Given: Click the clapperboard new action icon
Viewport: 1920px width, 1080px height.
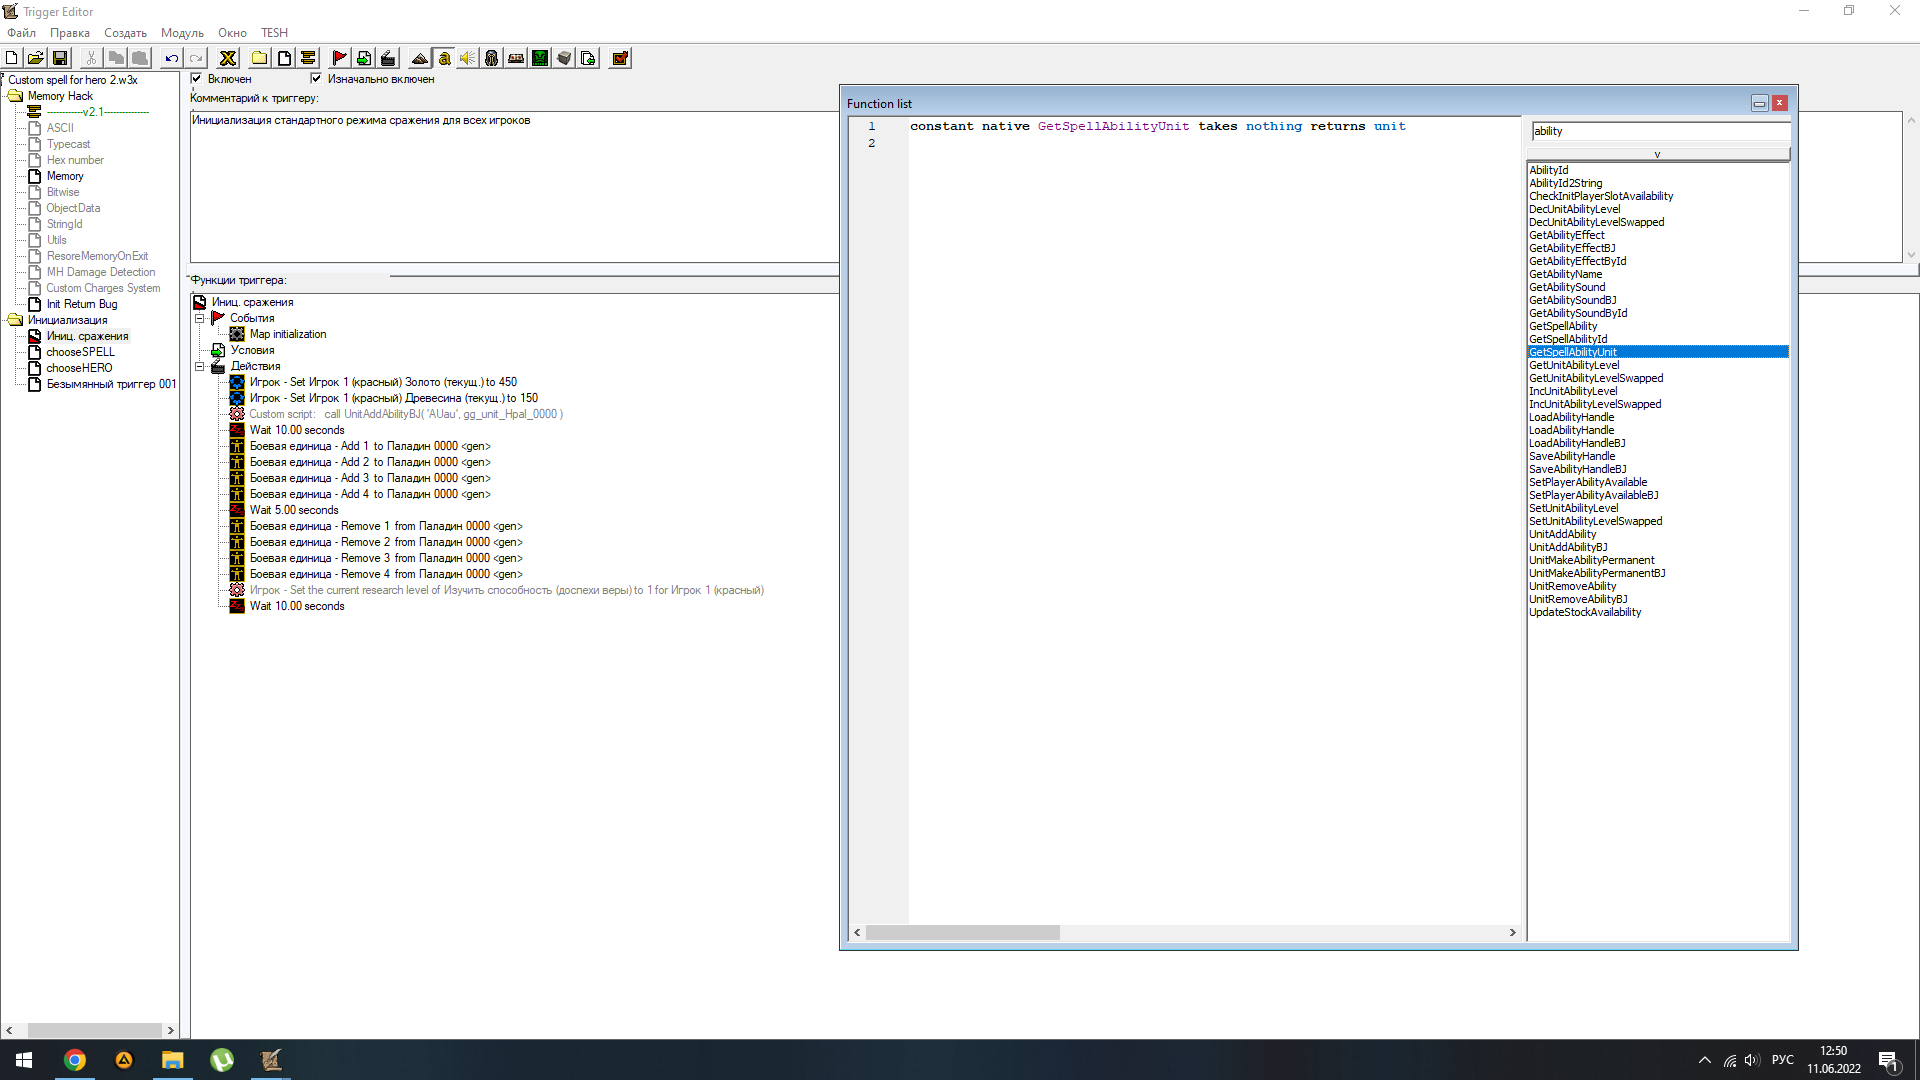Looking at the screenshot, I should (x=388, y=58).
